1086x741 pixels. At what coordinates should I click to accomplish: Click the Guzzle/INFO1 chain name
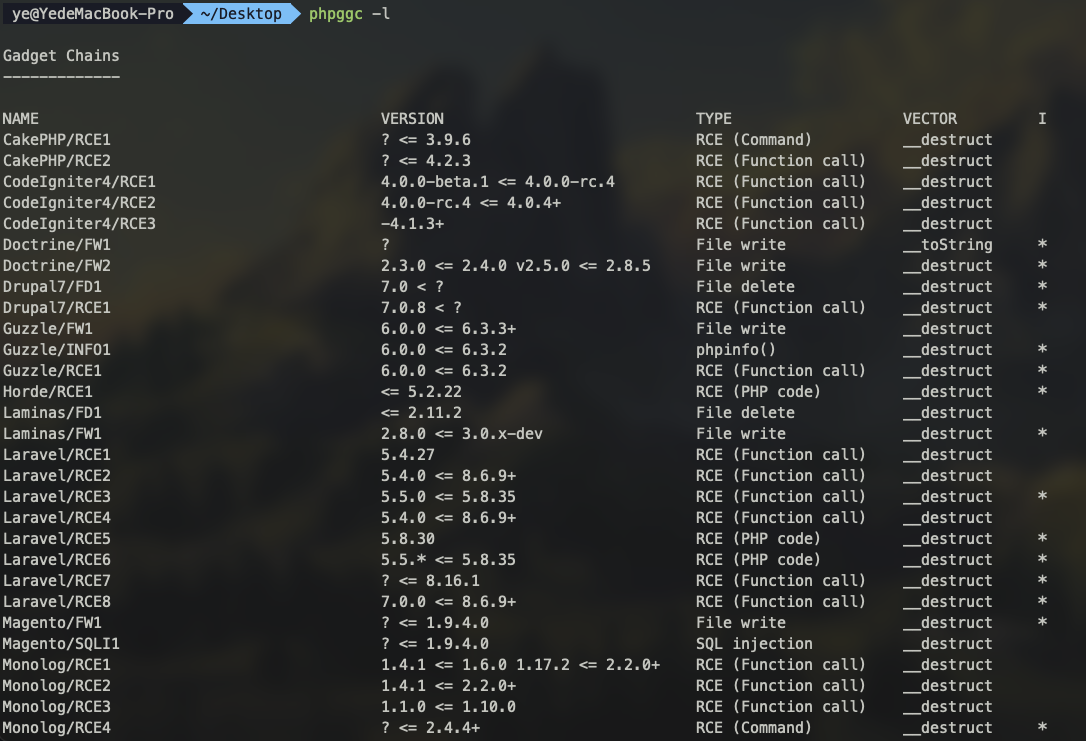57,350
